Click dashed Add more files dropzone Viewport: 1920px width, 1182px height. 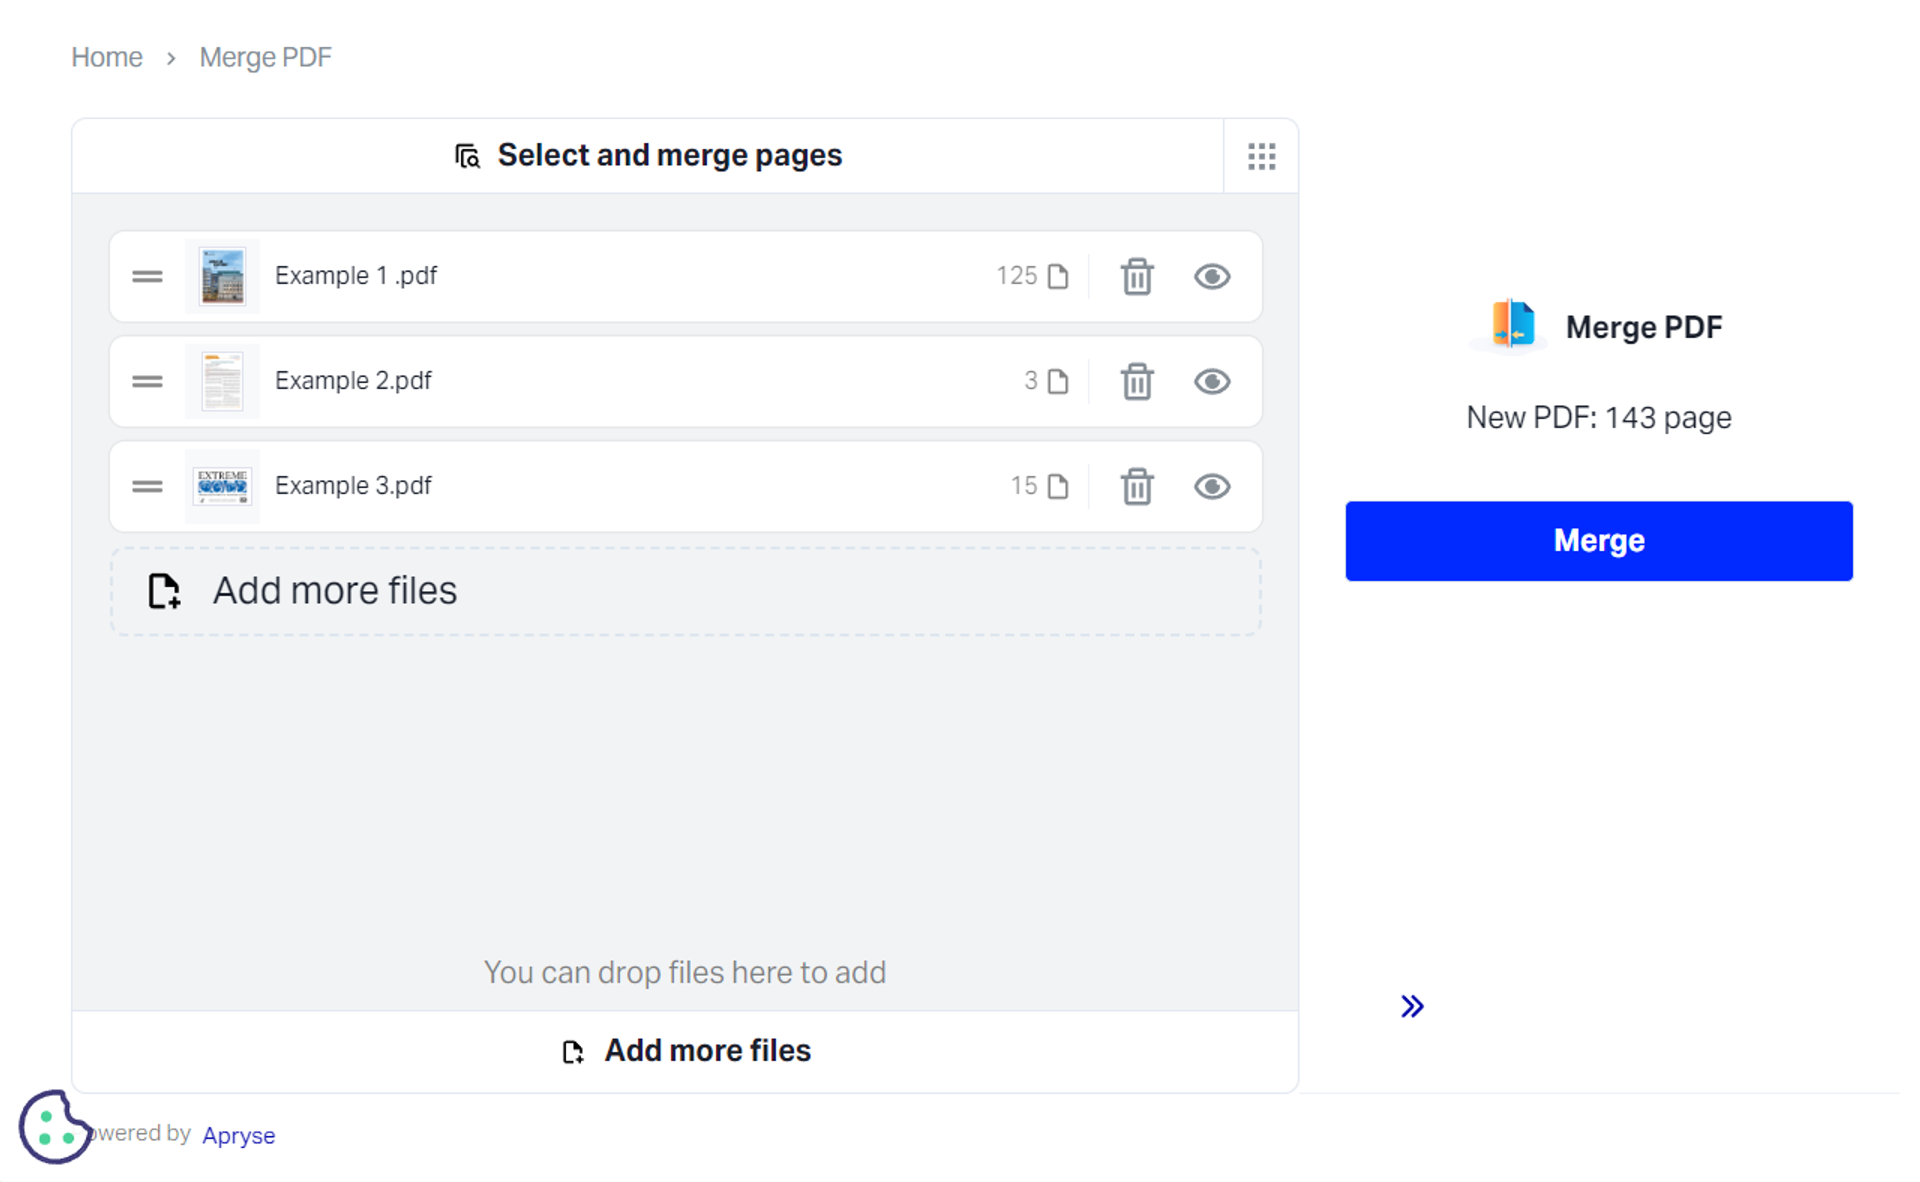tap(685, 591)
